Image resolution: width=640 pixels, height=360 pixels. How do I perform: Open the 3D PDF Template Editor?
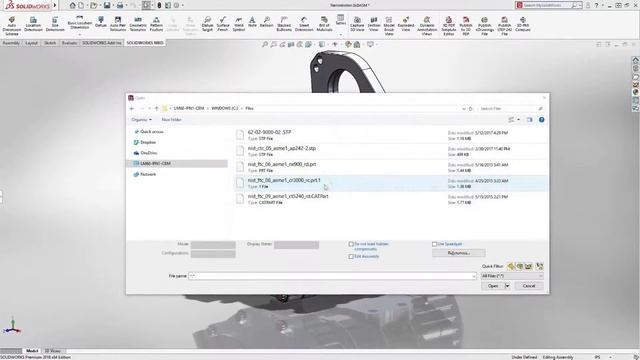449,26
